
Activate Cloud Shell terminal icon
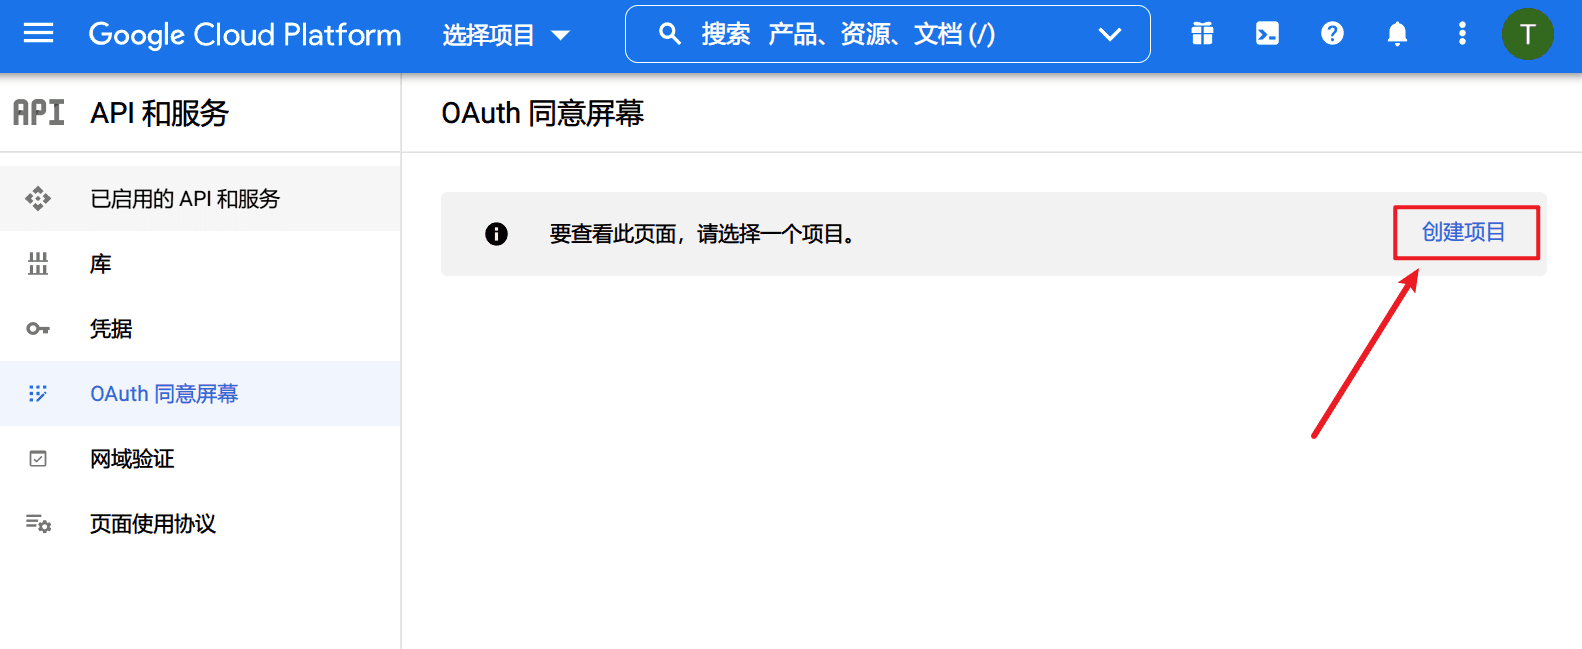[1267, 34]
